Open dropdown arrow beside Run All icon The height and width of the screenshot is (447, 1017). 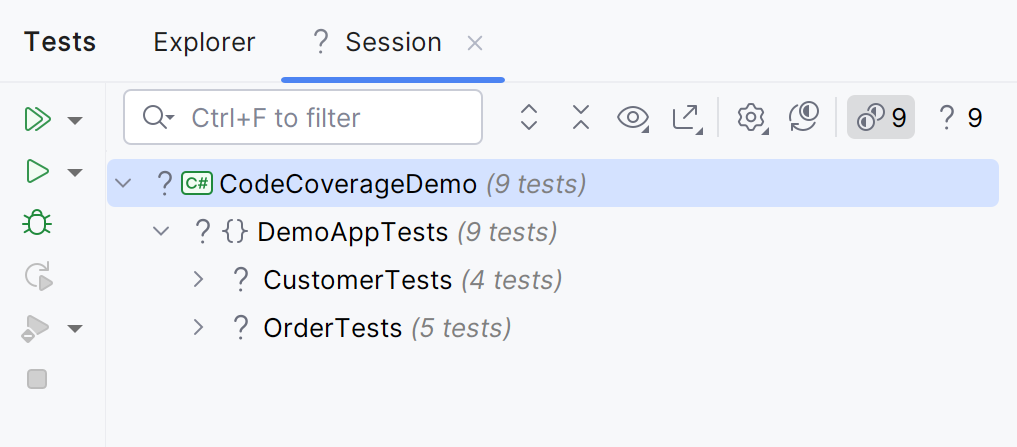pos(74,121)
